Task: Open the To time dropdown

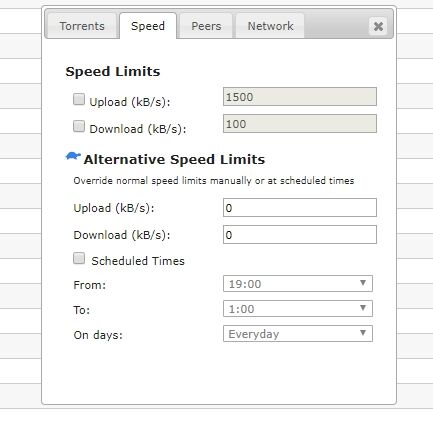Action: click(x=298, y=309)
